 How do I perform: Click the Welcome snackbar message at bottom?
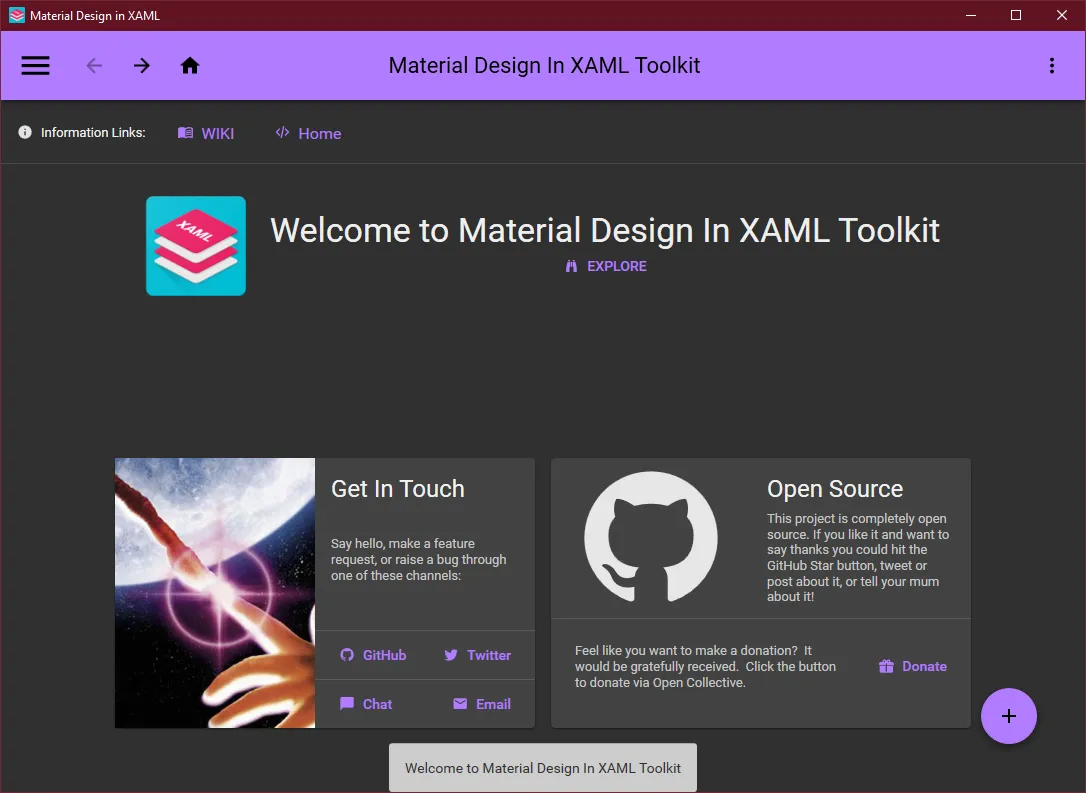click(x=543, y=768)
